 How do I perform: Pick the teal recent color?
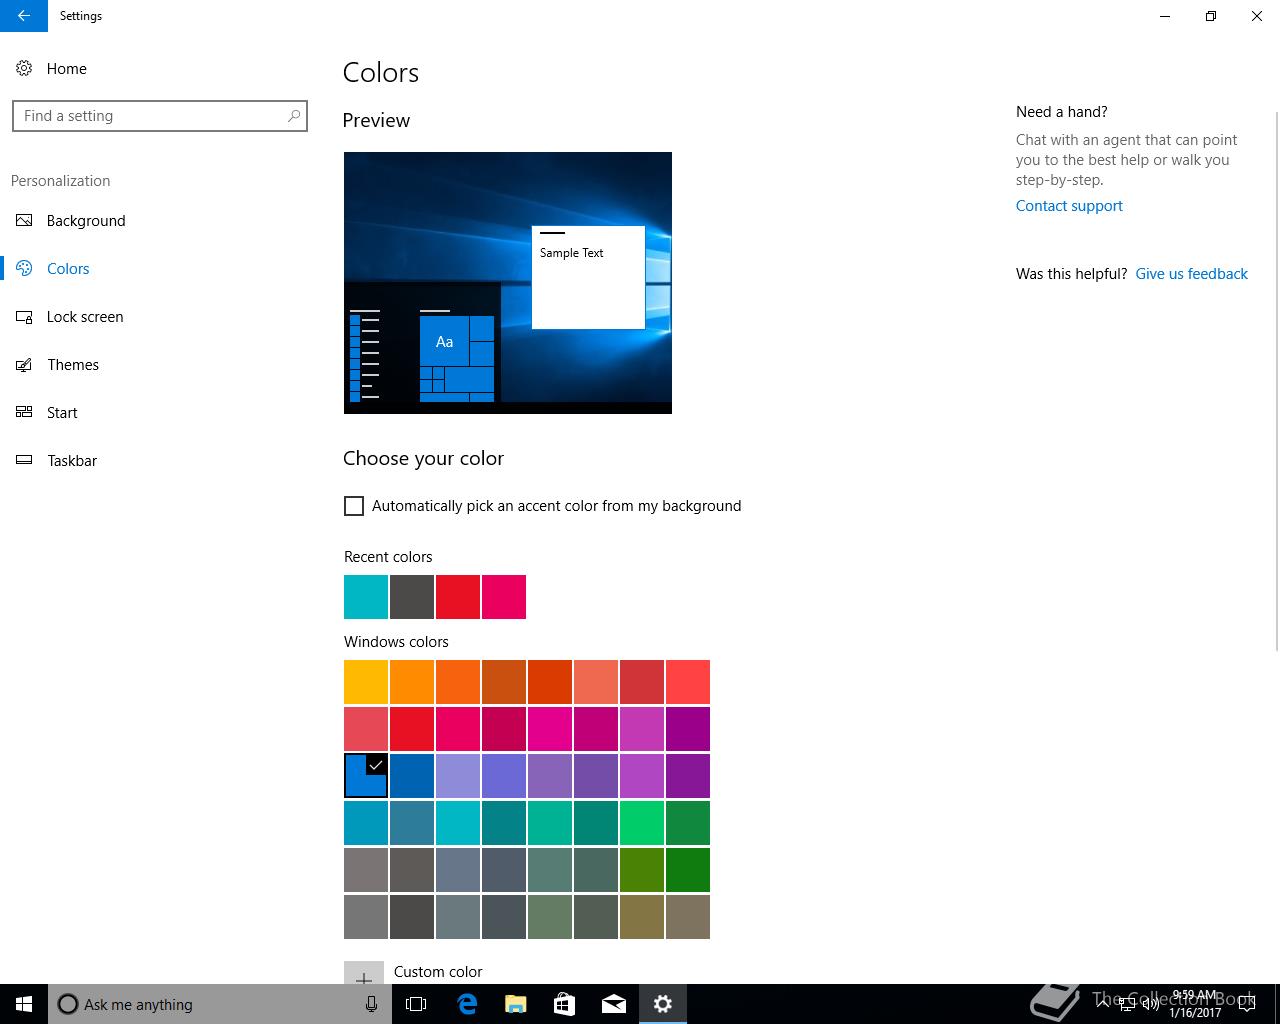[366, 597]
